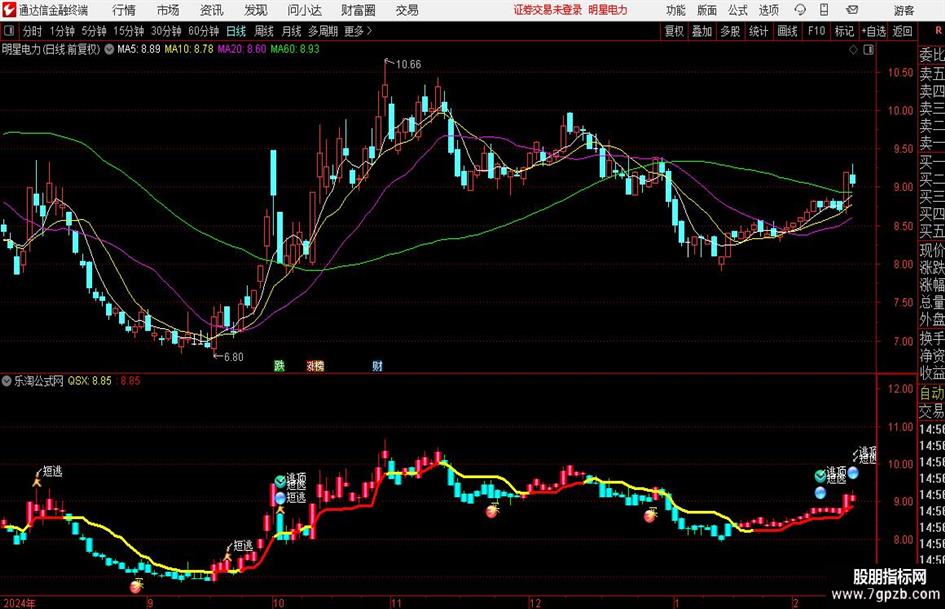Toggle the left sidebar panel icon
This screenshot has height=609, width=945.
[x=8, y=31]
